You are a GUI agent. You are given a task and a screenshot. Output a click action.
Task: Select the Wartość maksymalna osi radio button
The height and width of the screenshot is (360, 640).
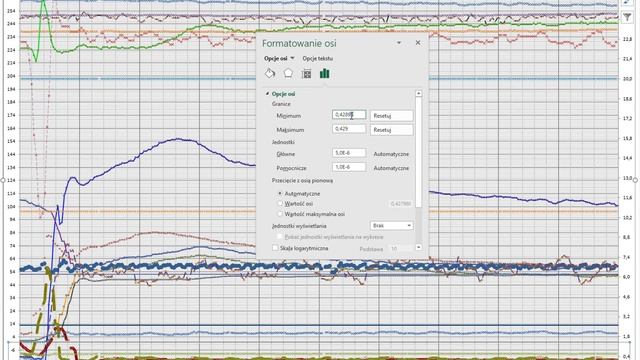280,214
